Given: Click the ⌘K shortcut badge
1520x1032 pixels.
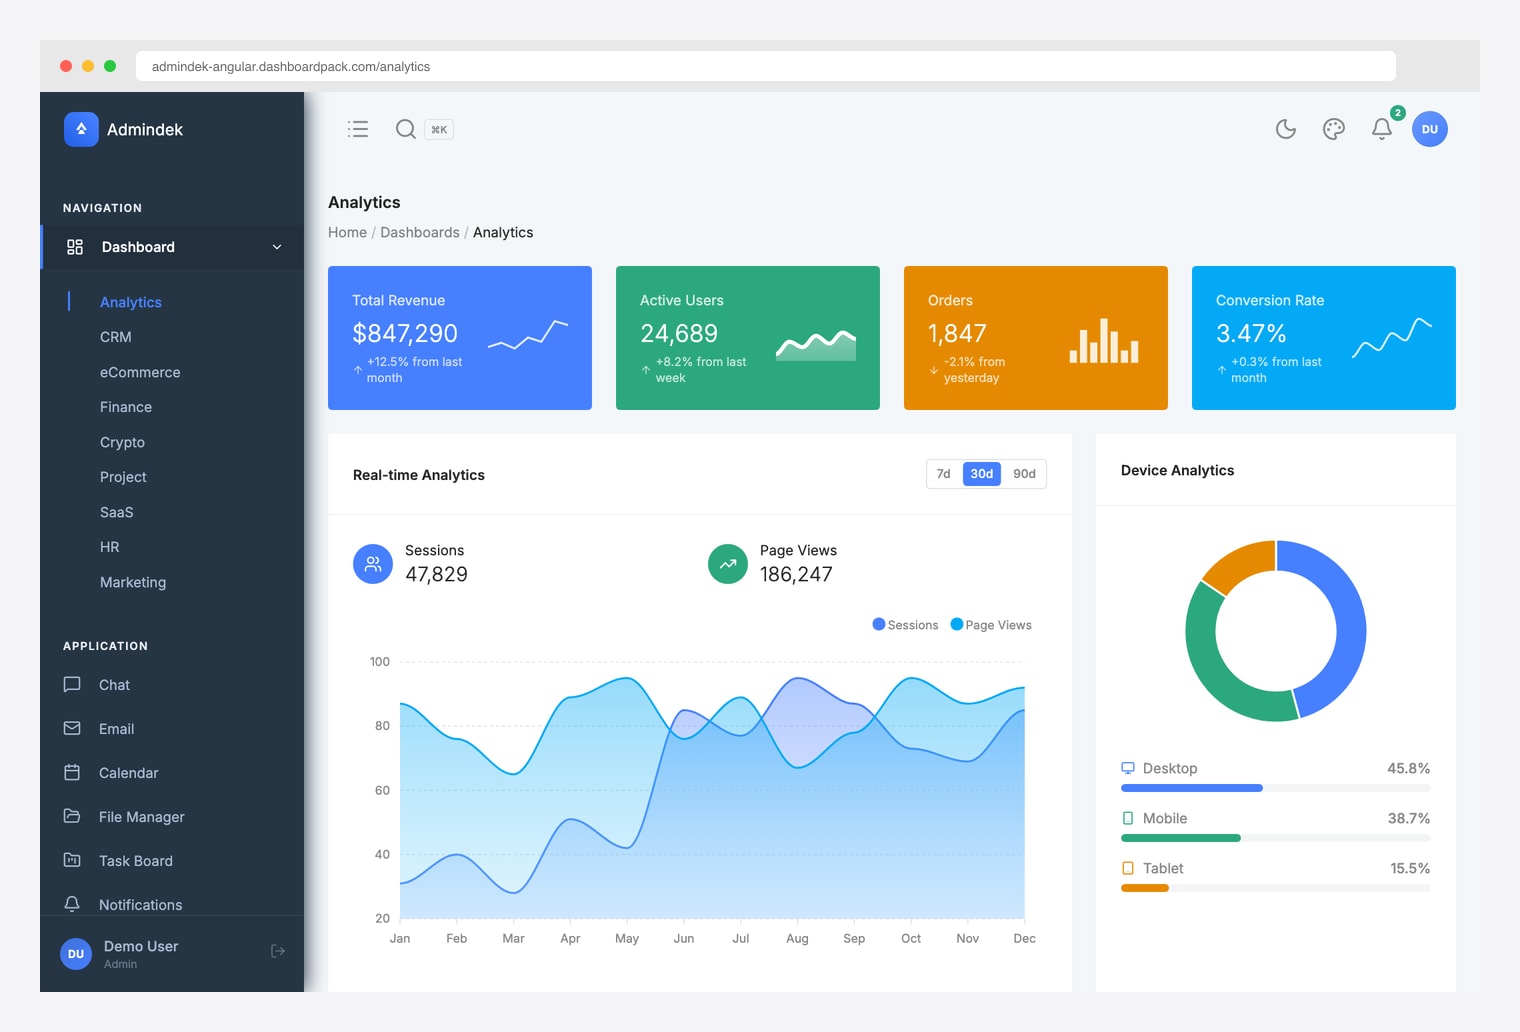Looking at the screenshot, I should click(439, 129).
